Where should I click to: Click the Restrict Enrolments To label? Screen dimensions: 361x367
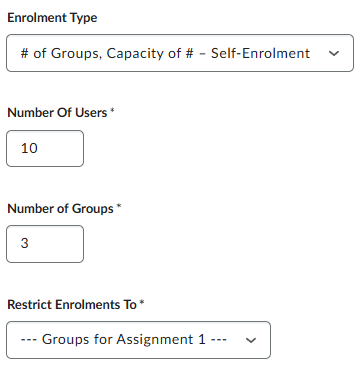pyautogui.click(x=72, y=304)
